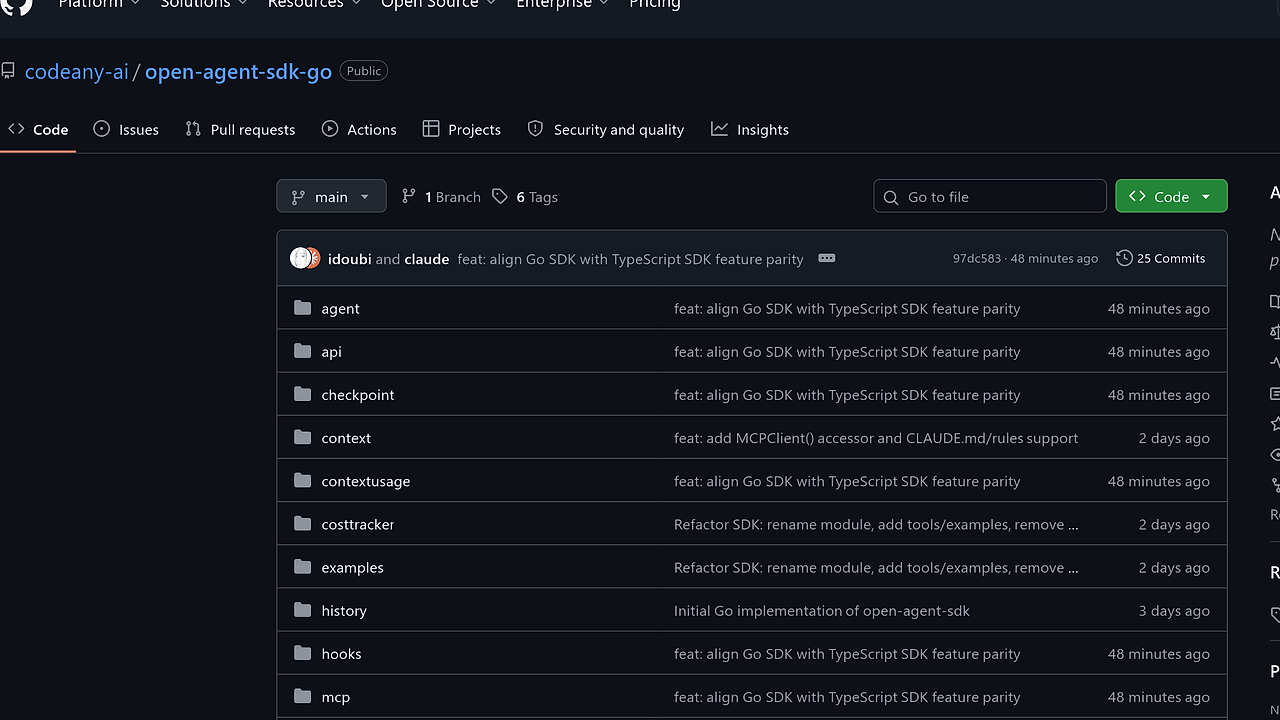Click the search magnifier in Go to file
1280x720 pixels.
tap(890, 197)
